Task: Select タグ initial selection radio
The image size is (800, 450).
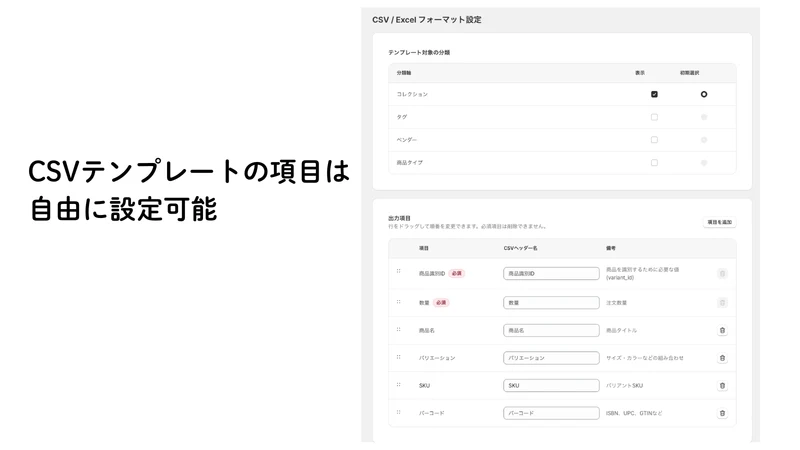Action: 704,117
